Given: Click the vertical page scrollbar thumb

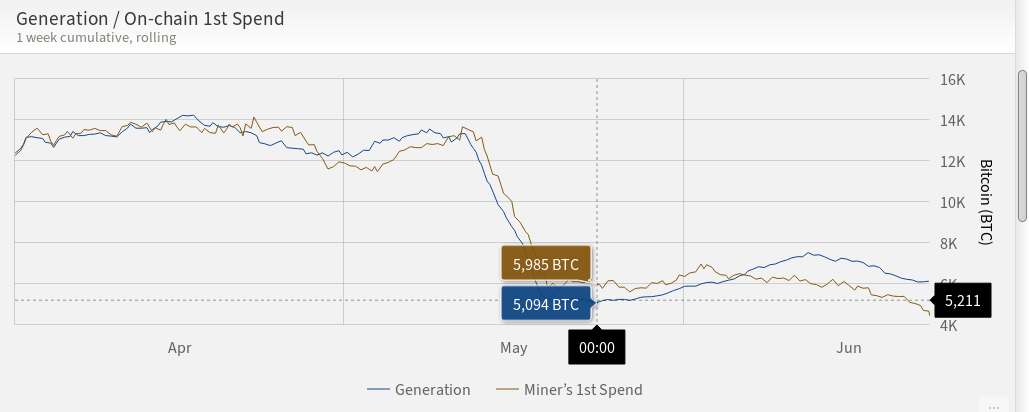Looking at the screenshot, I should tap(1022, 146).
